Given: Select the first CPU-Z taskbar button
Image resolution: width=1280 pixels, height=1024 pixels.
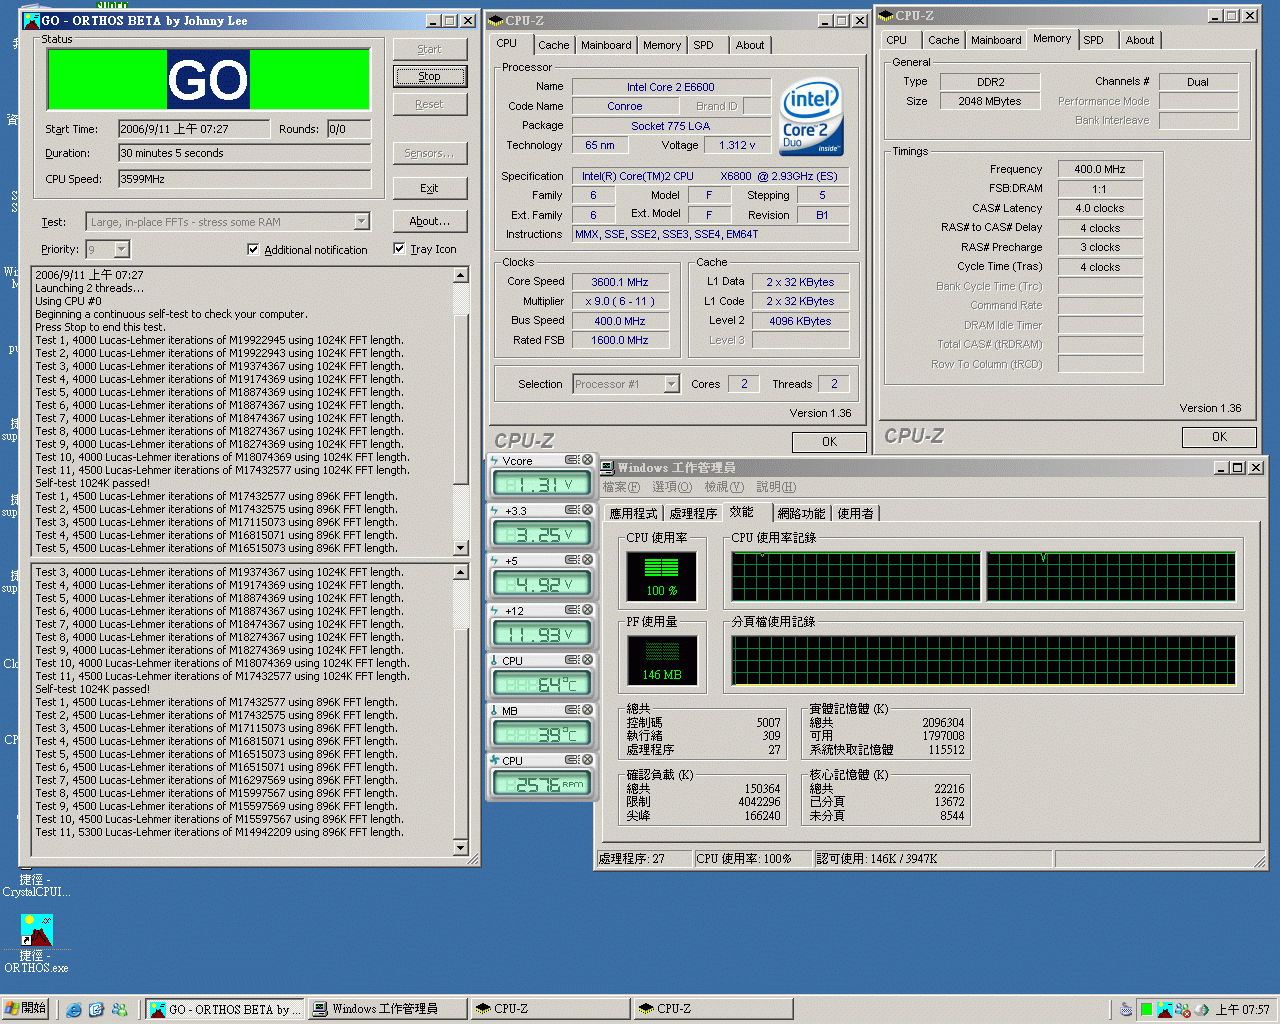Looking at the screenshot, I should [x=549, y=1009].
